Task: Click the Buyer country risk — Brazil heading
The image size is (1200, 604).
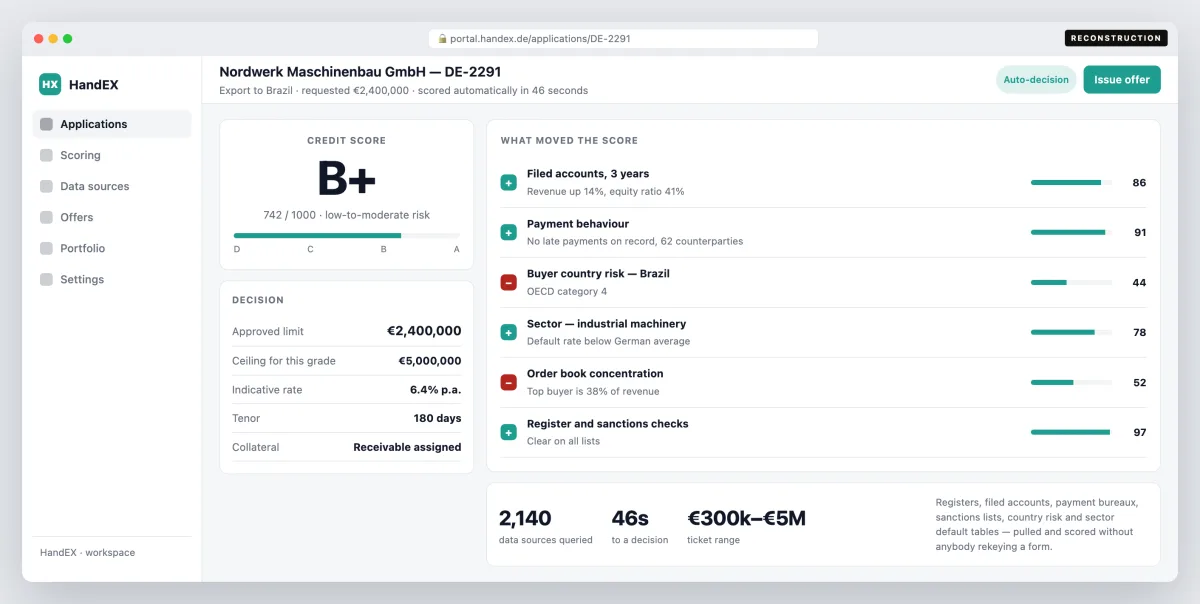Action: [598, 274]
